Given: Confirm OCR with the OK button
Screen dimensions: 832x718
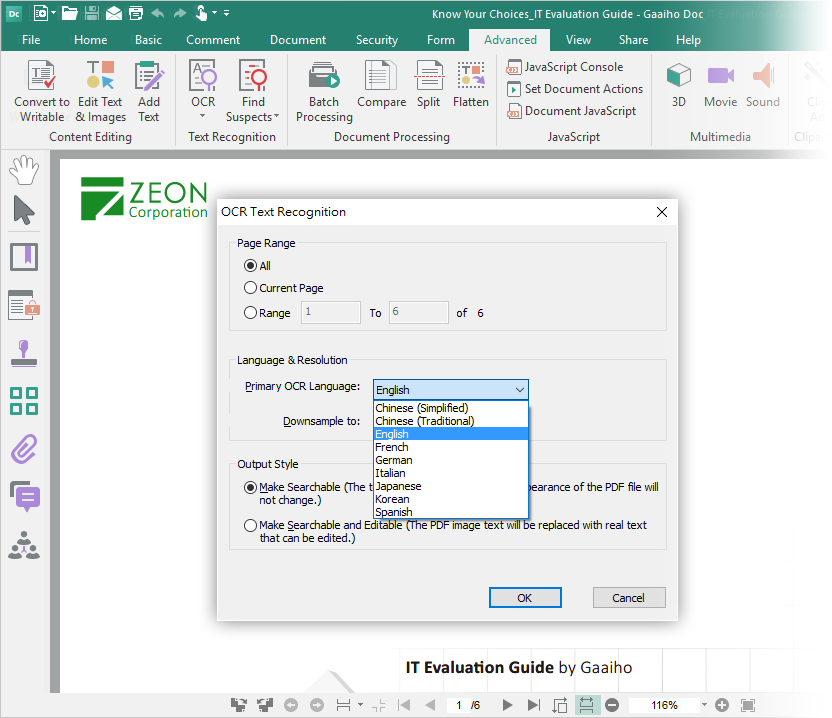Looking at the screenshot, I should click(x=525, y=598).
